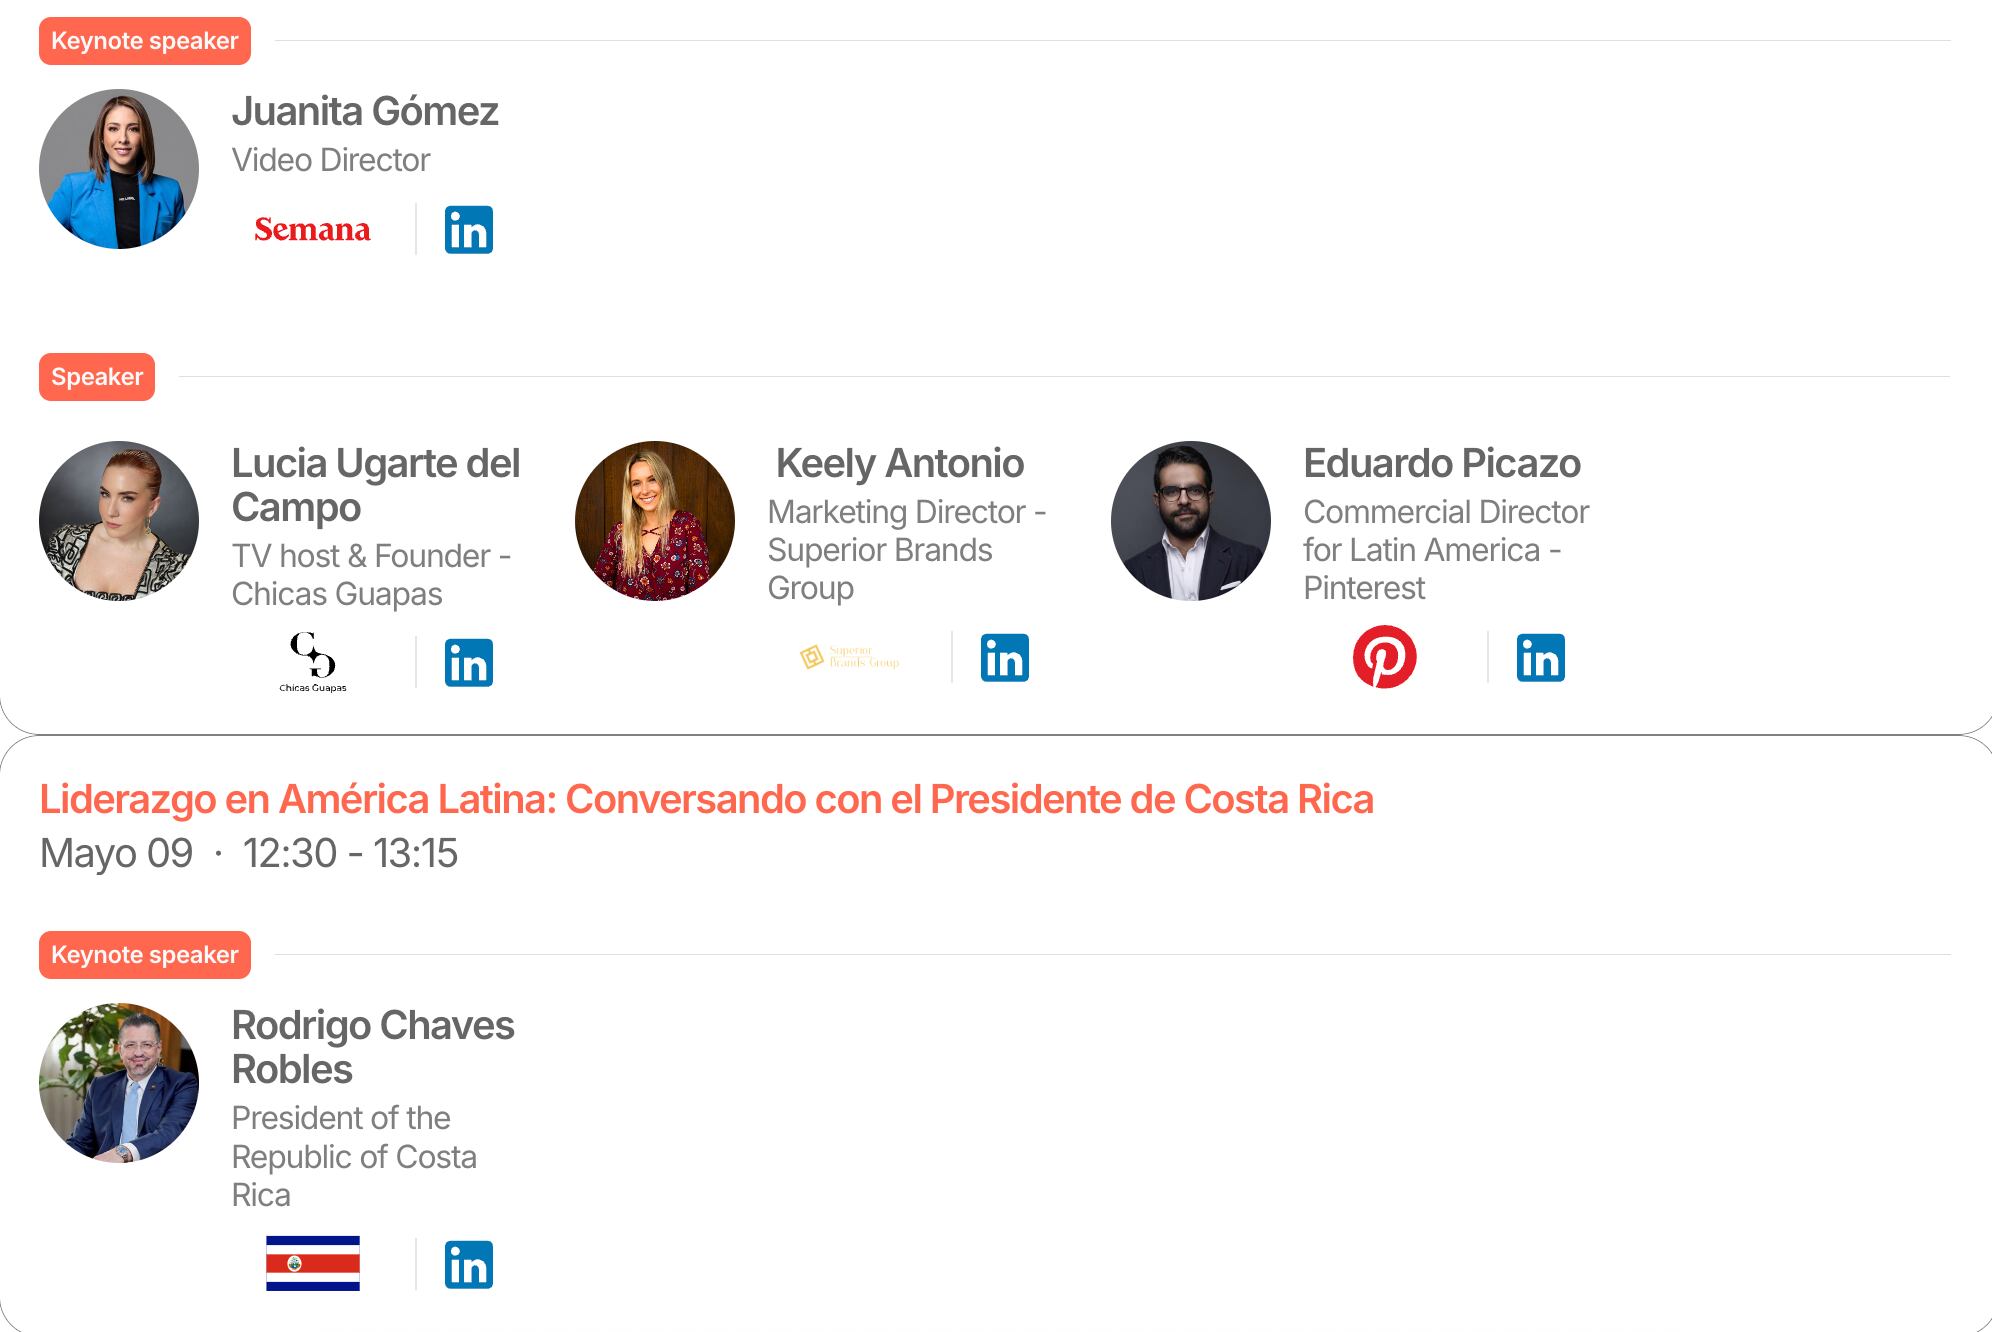The height and width of the screenshot is (1332, 1992).
Task: Click the Chicas Guapas logo
Action: point(313,661)
